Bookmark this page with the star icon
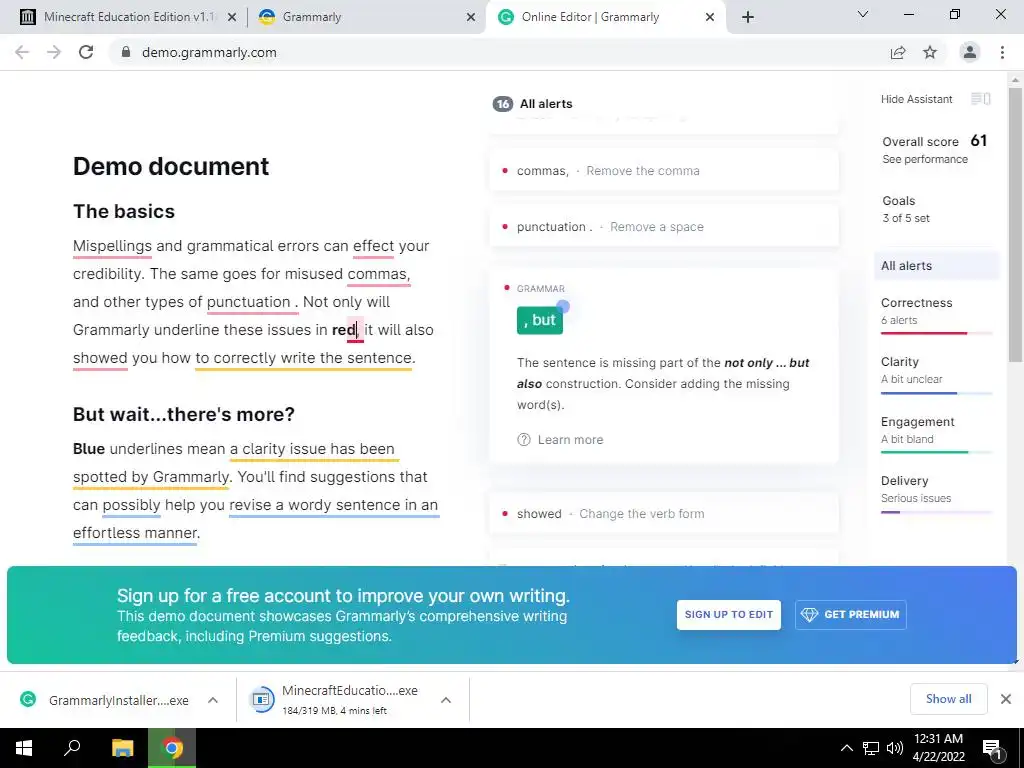 pyautogui.click(x=930, y=52)
